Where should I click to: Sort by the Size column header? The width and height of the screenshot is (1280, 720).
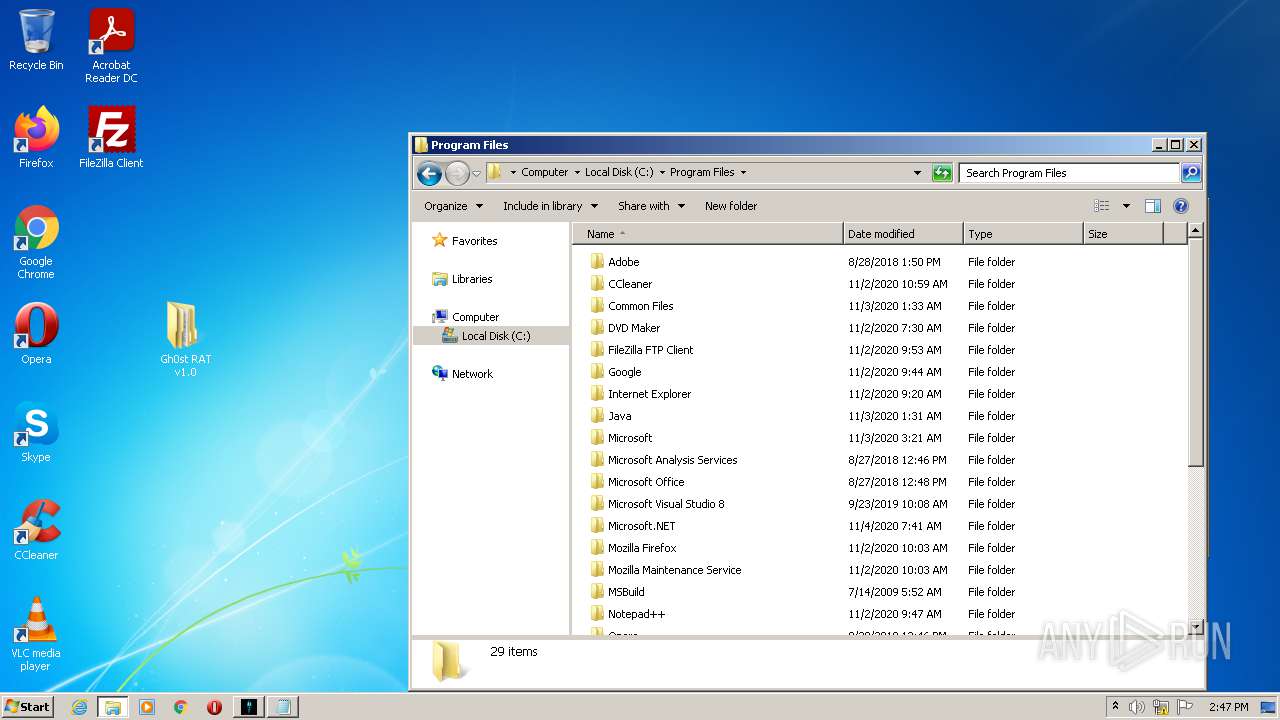click(x=1123, y=234)
